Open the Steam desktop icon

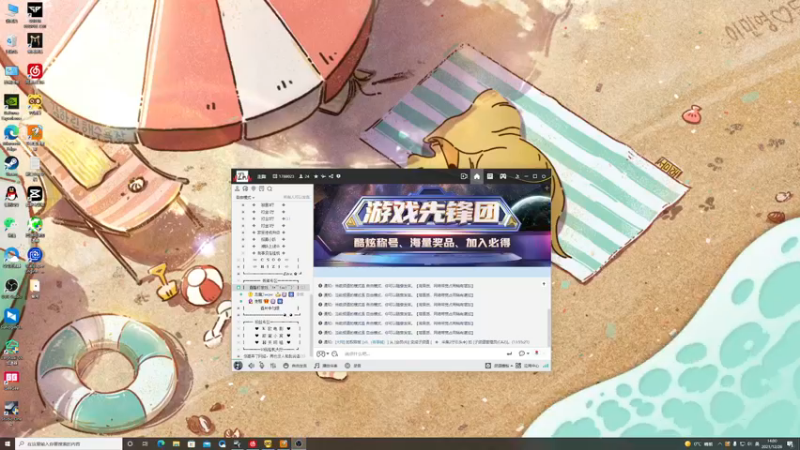click(11, 165)
